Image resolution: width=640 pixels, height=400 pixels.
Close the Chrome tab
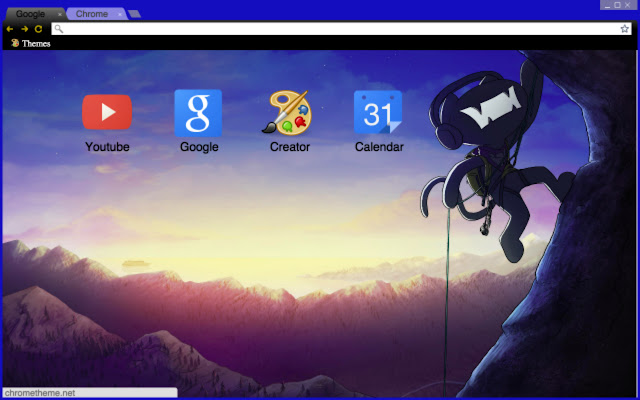pos(120,14)
